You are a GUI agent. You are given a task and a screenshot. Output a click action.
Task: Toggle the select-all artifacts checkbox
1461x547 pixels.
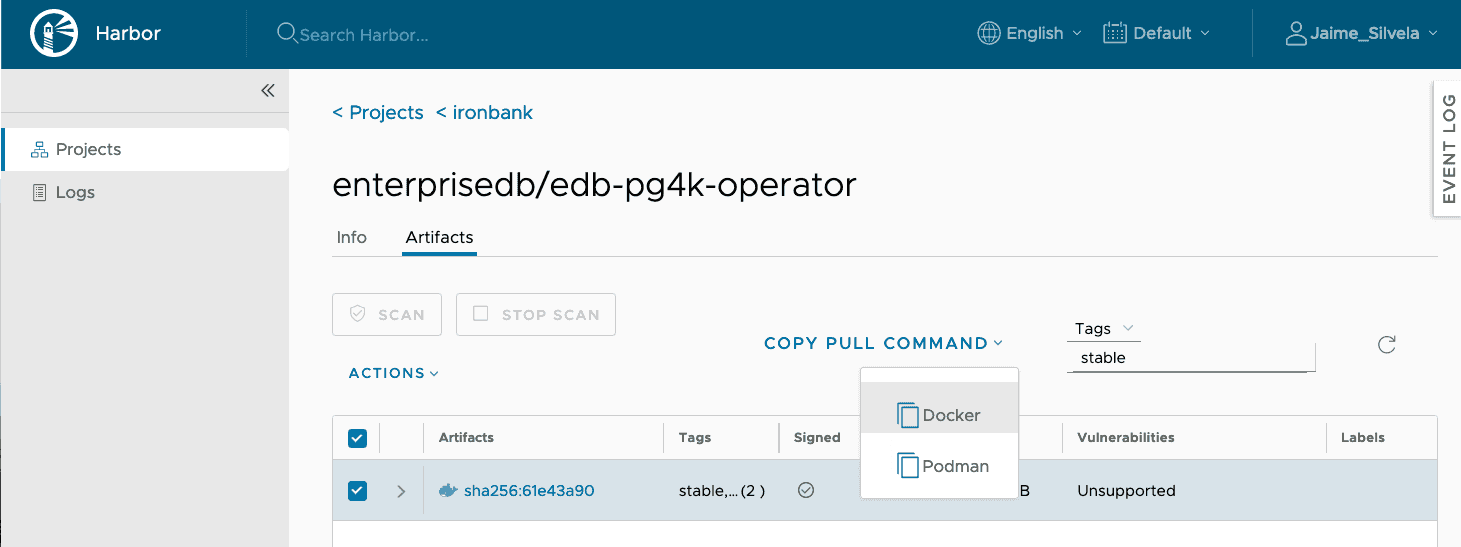[357, 438]
